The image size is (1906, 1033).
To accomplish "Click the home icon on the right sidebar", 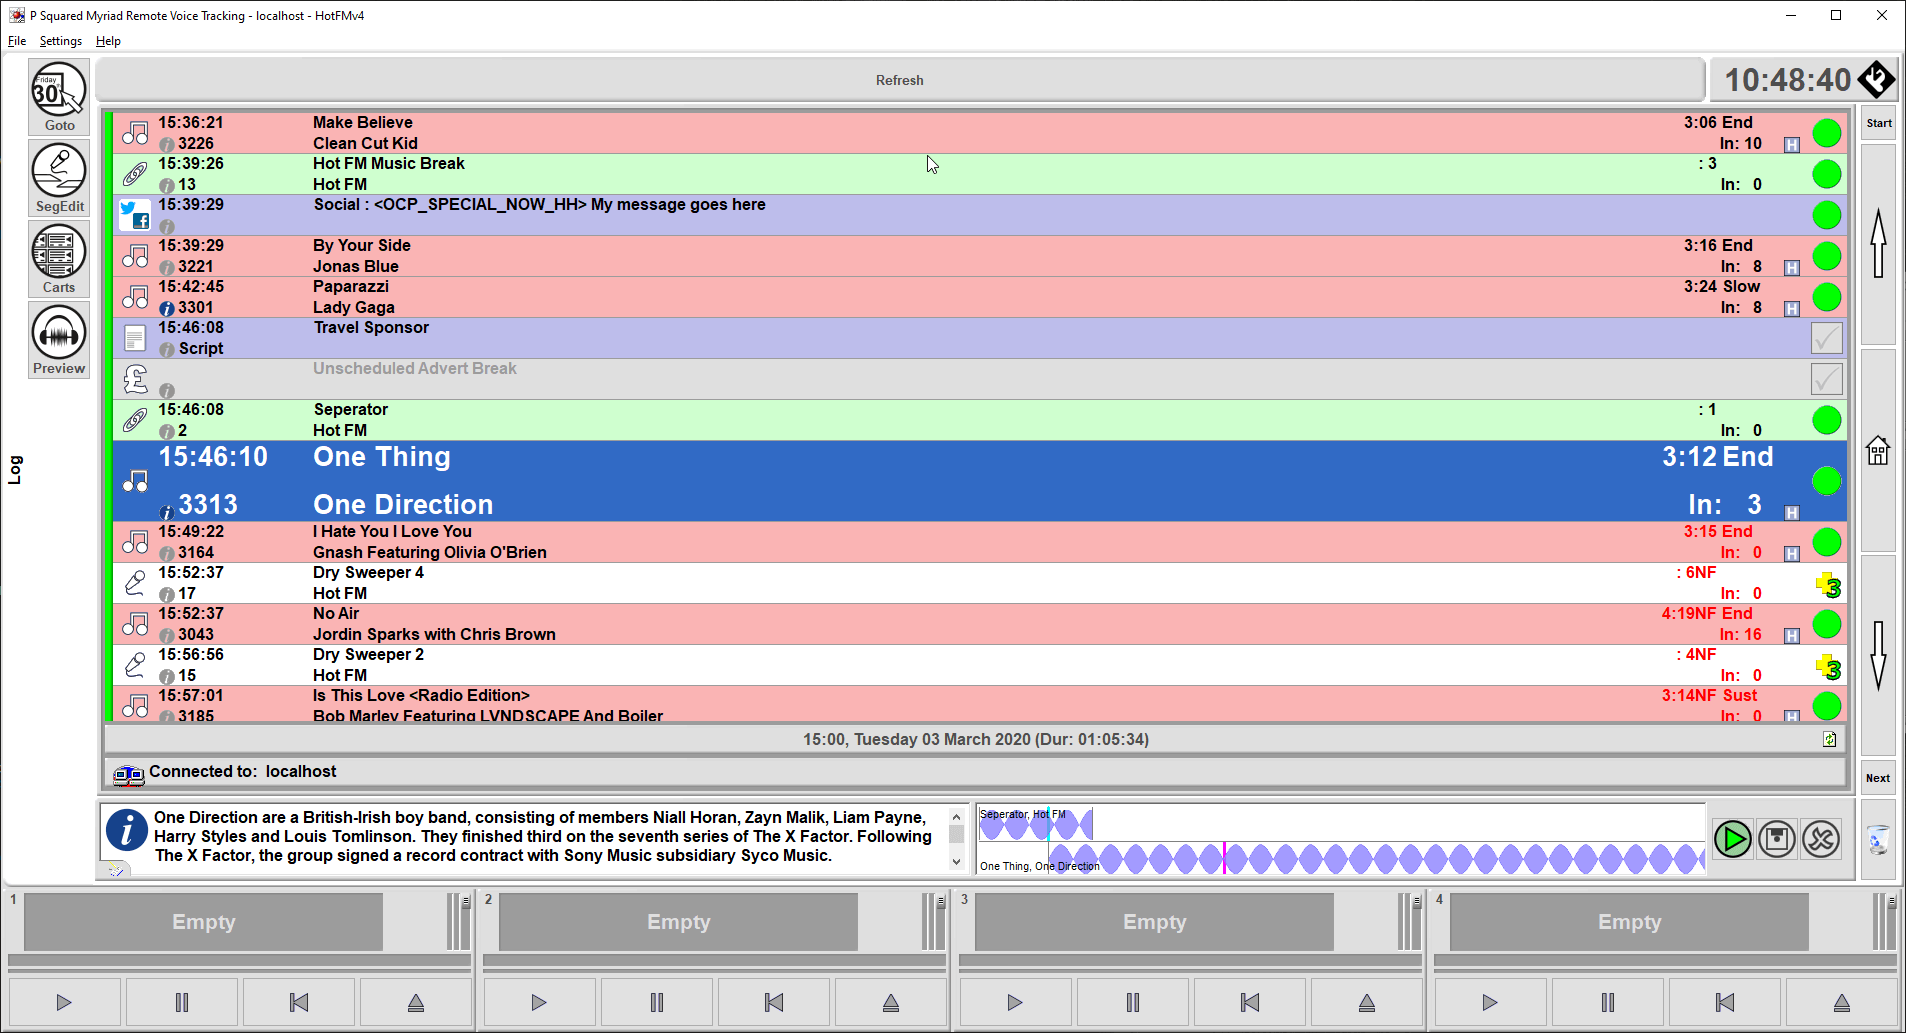I will point(1877,451).
